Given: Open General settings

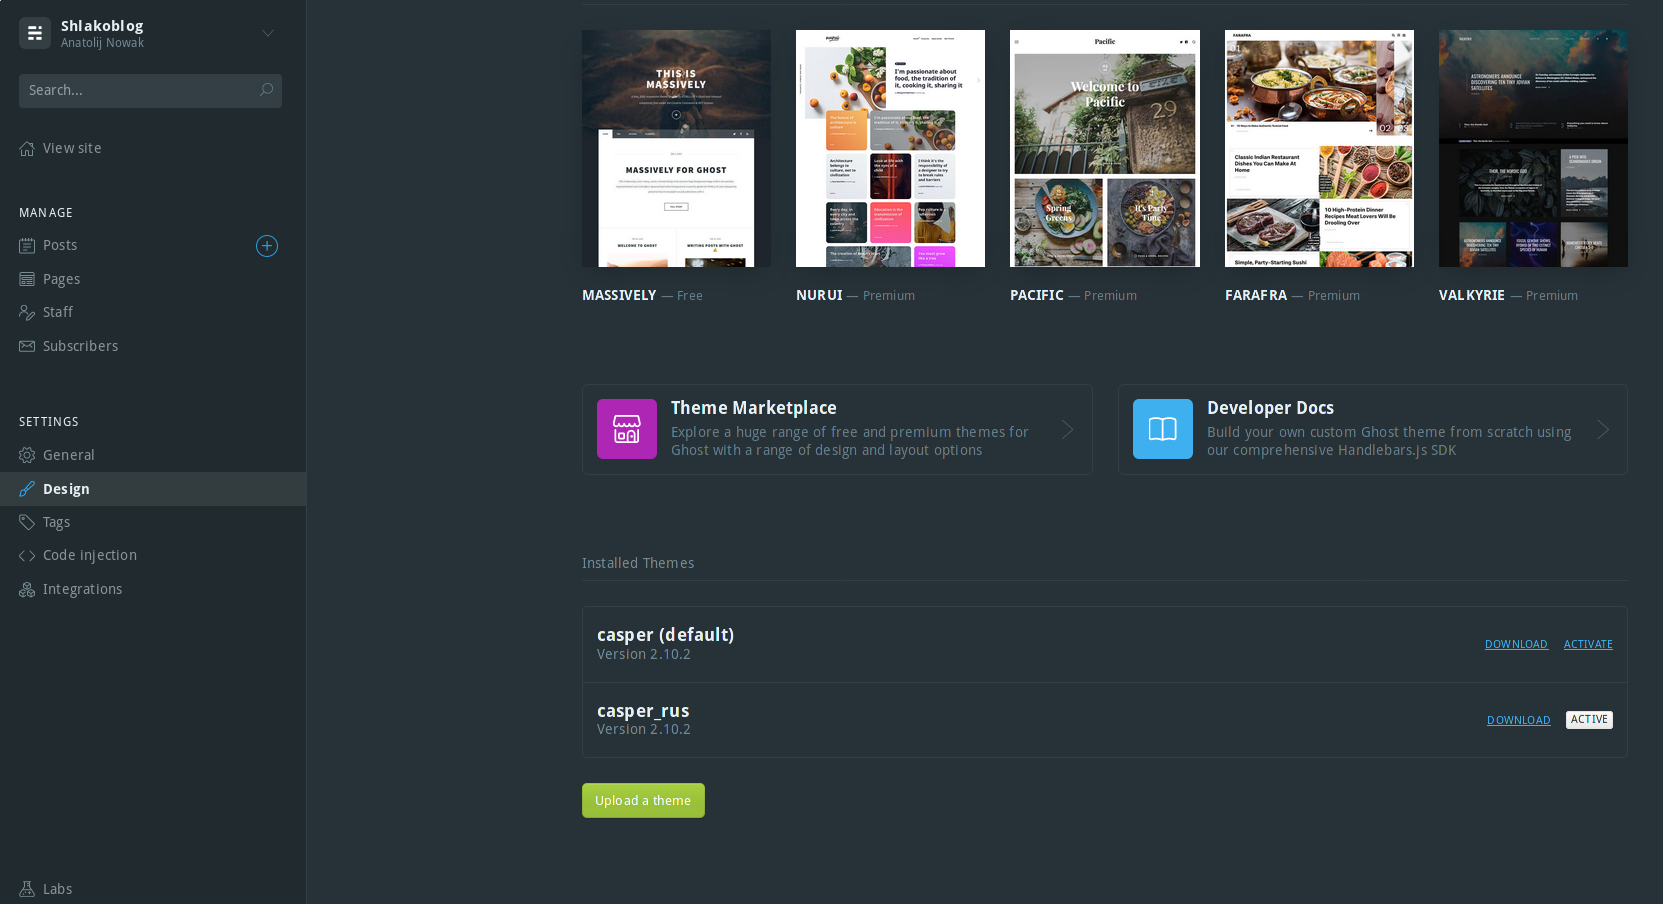Looking at the screenshot, I should (69, 455).
